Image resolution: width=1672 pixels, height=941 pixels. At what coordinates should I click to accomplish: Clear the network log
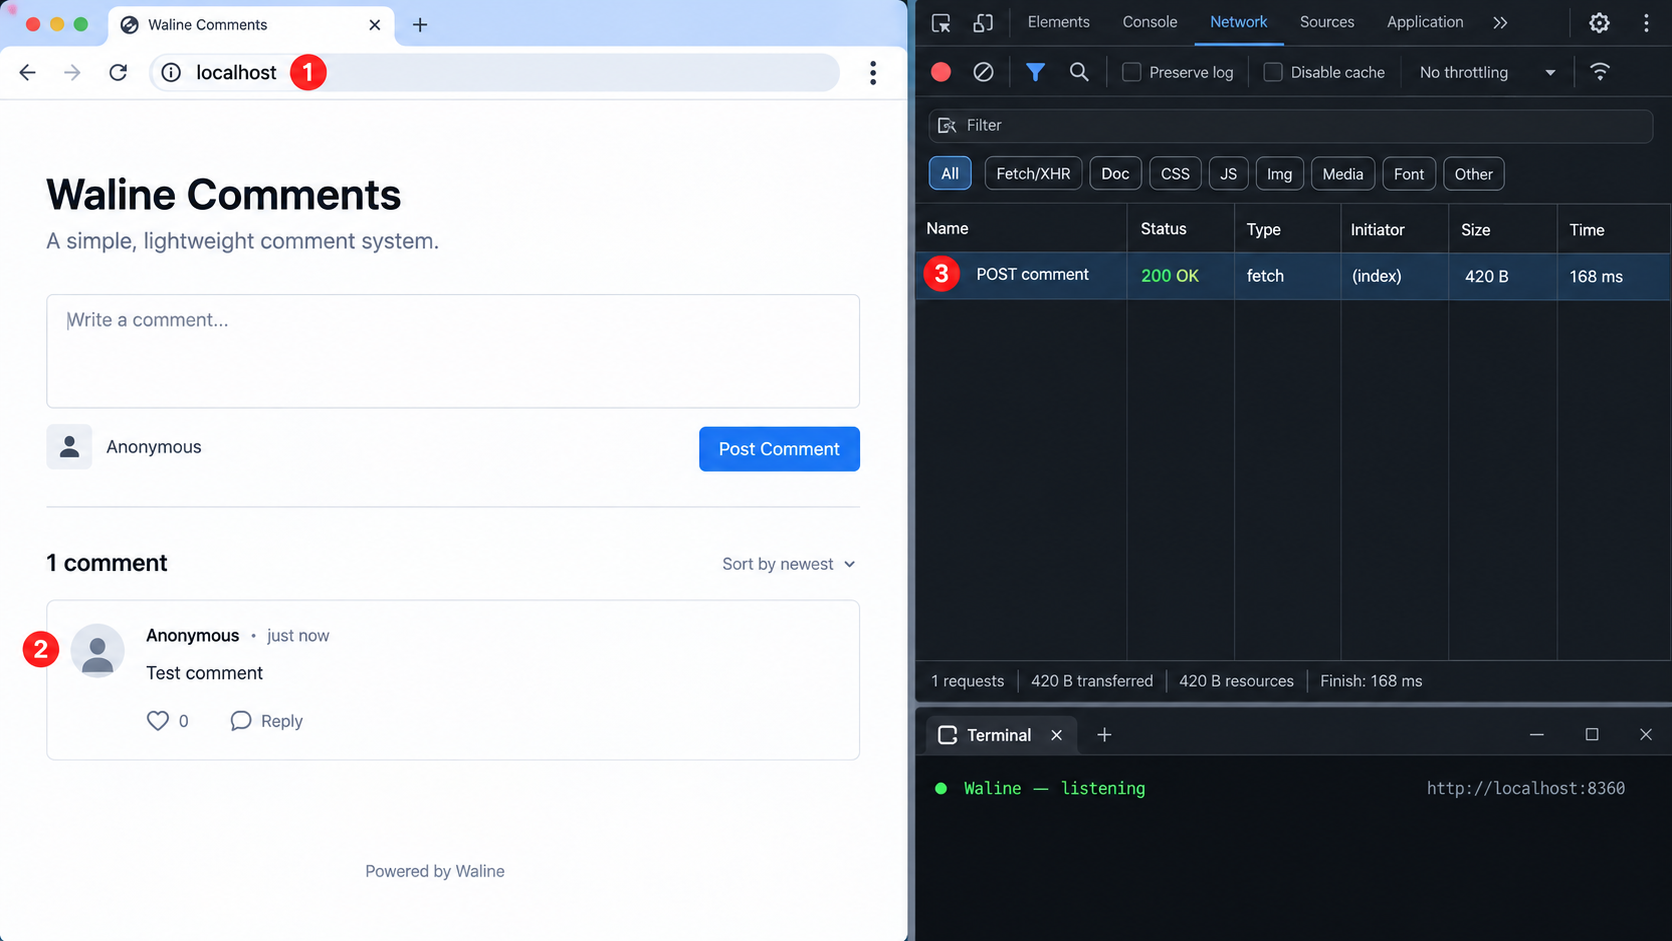coord(983,72)
